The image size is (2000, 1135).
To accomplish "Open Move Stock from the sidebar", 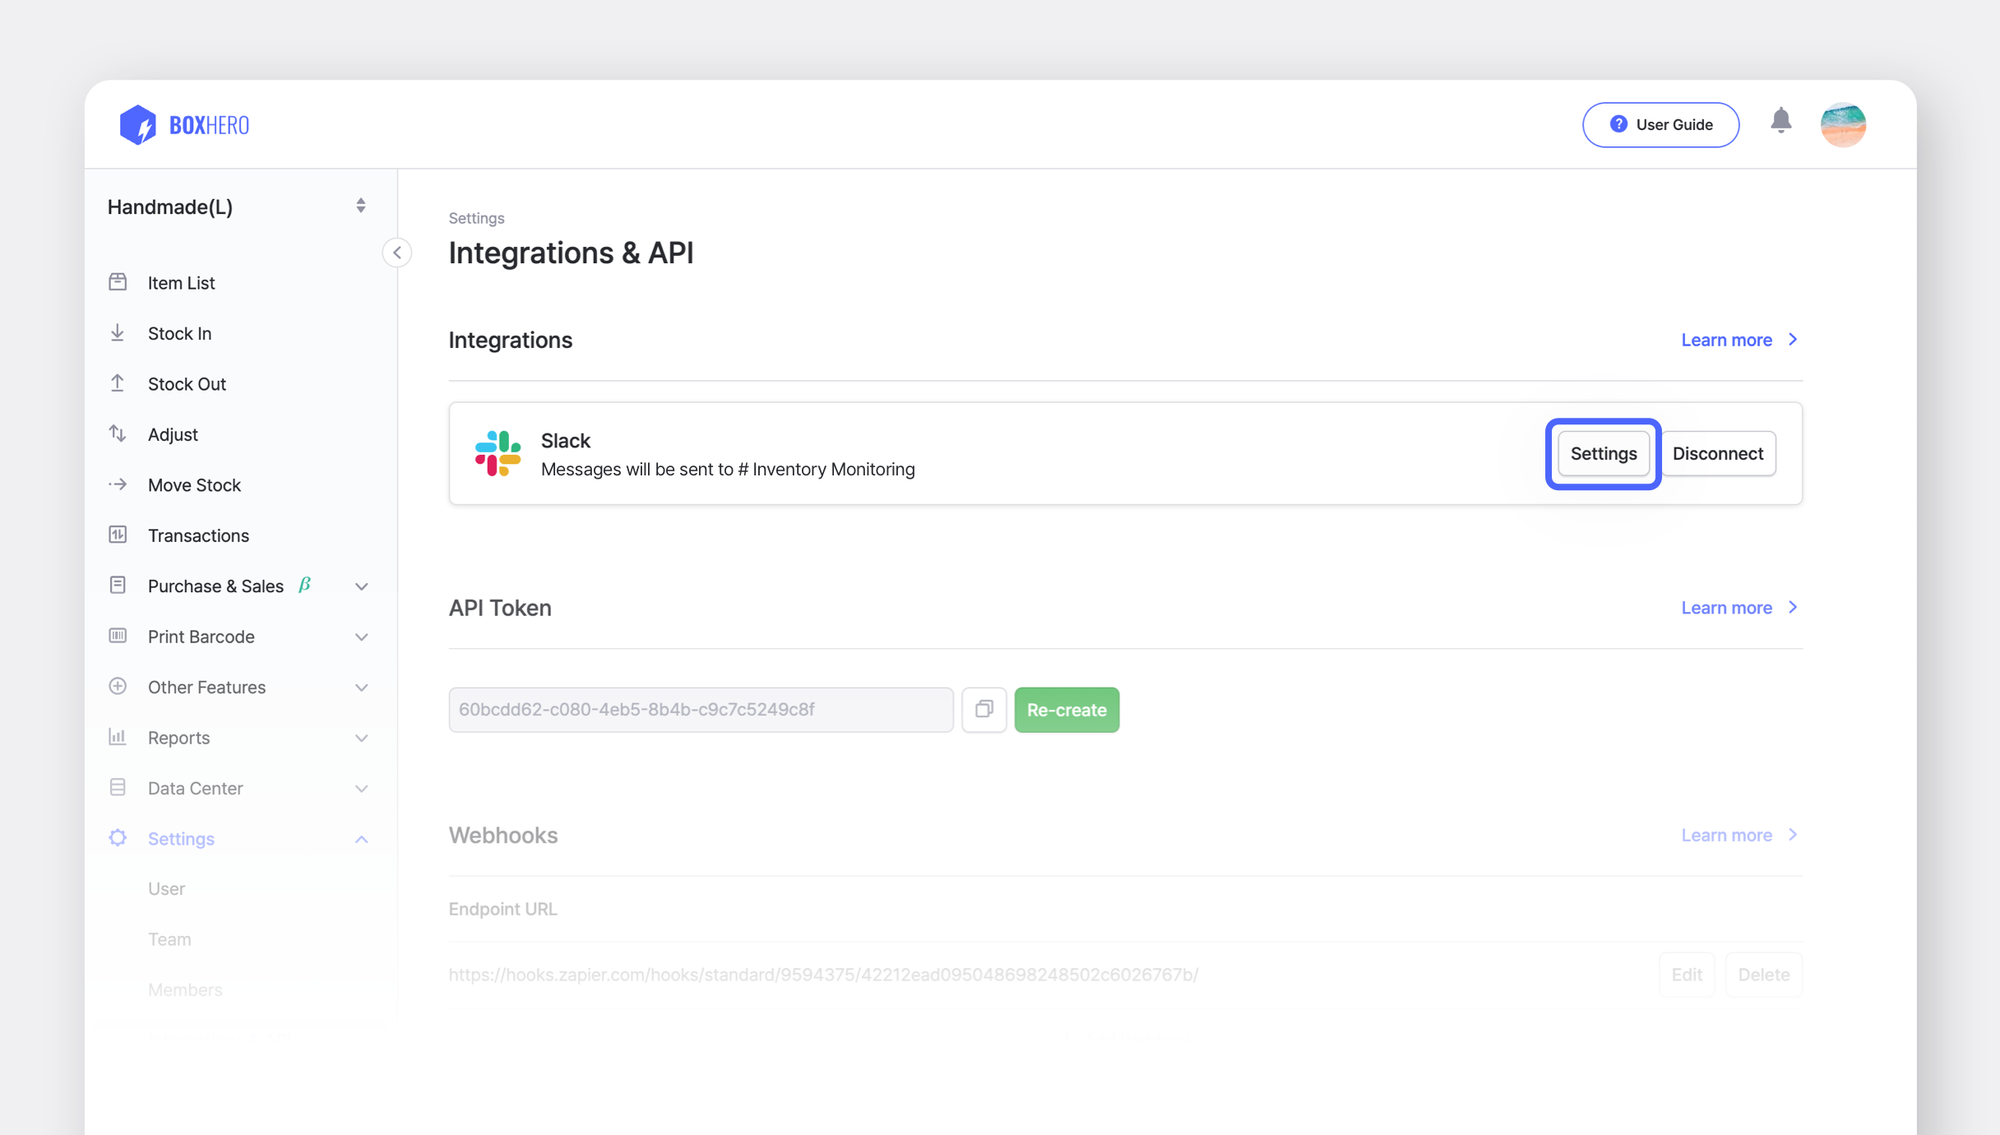I will [195, 485].
